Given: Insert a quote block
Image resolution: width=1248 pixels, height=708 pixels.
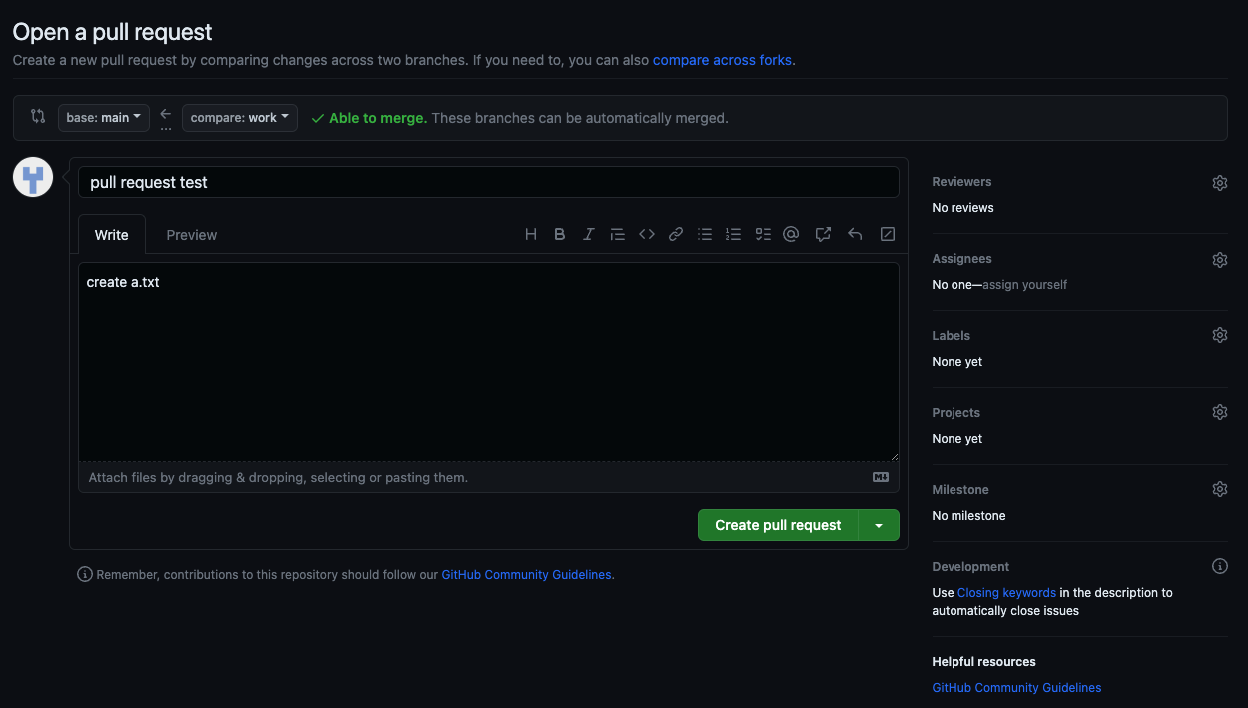Looking at the screenshot, I should pyautogui.click(x=618, y=234).
